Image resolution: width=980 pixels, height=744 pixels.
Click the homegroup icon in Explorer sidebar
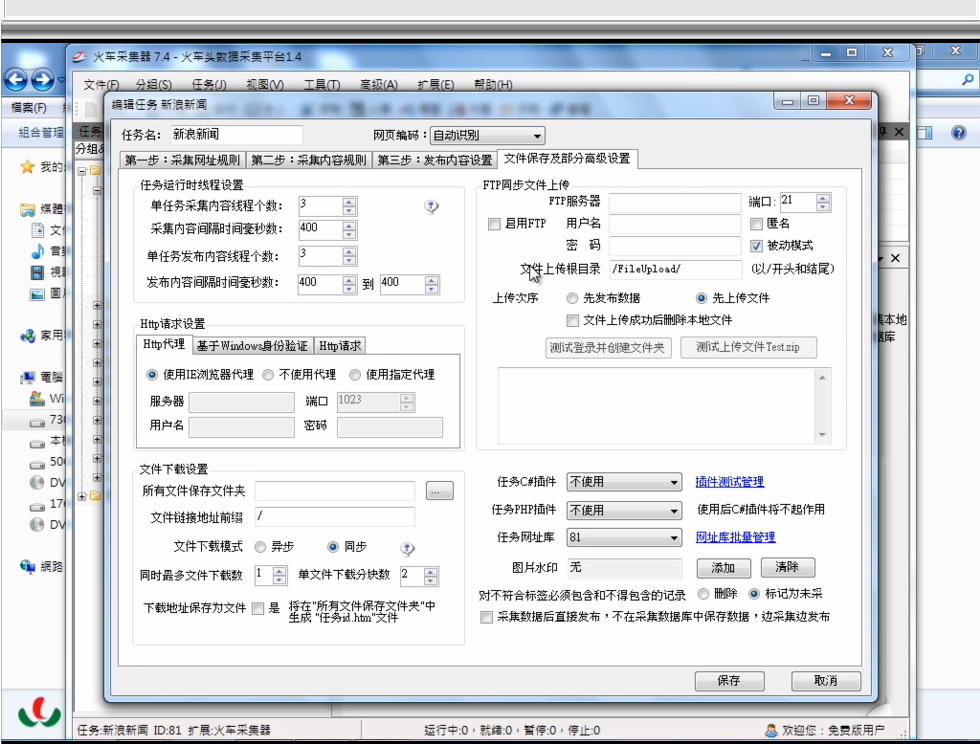[27, 336]
